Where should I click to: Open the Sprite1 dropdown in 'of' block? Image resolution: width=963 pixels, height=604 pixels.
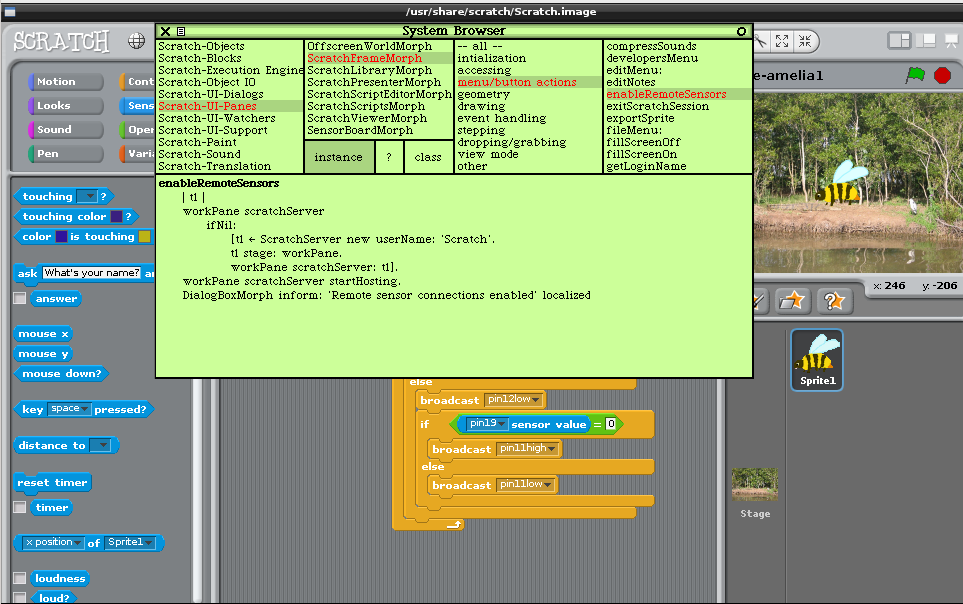130,543
